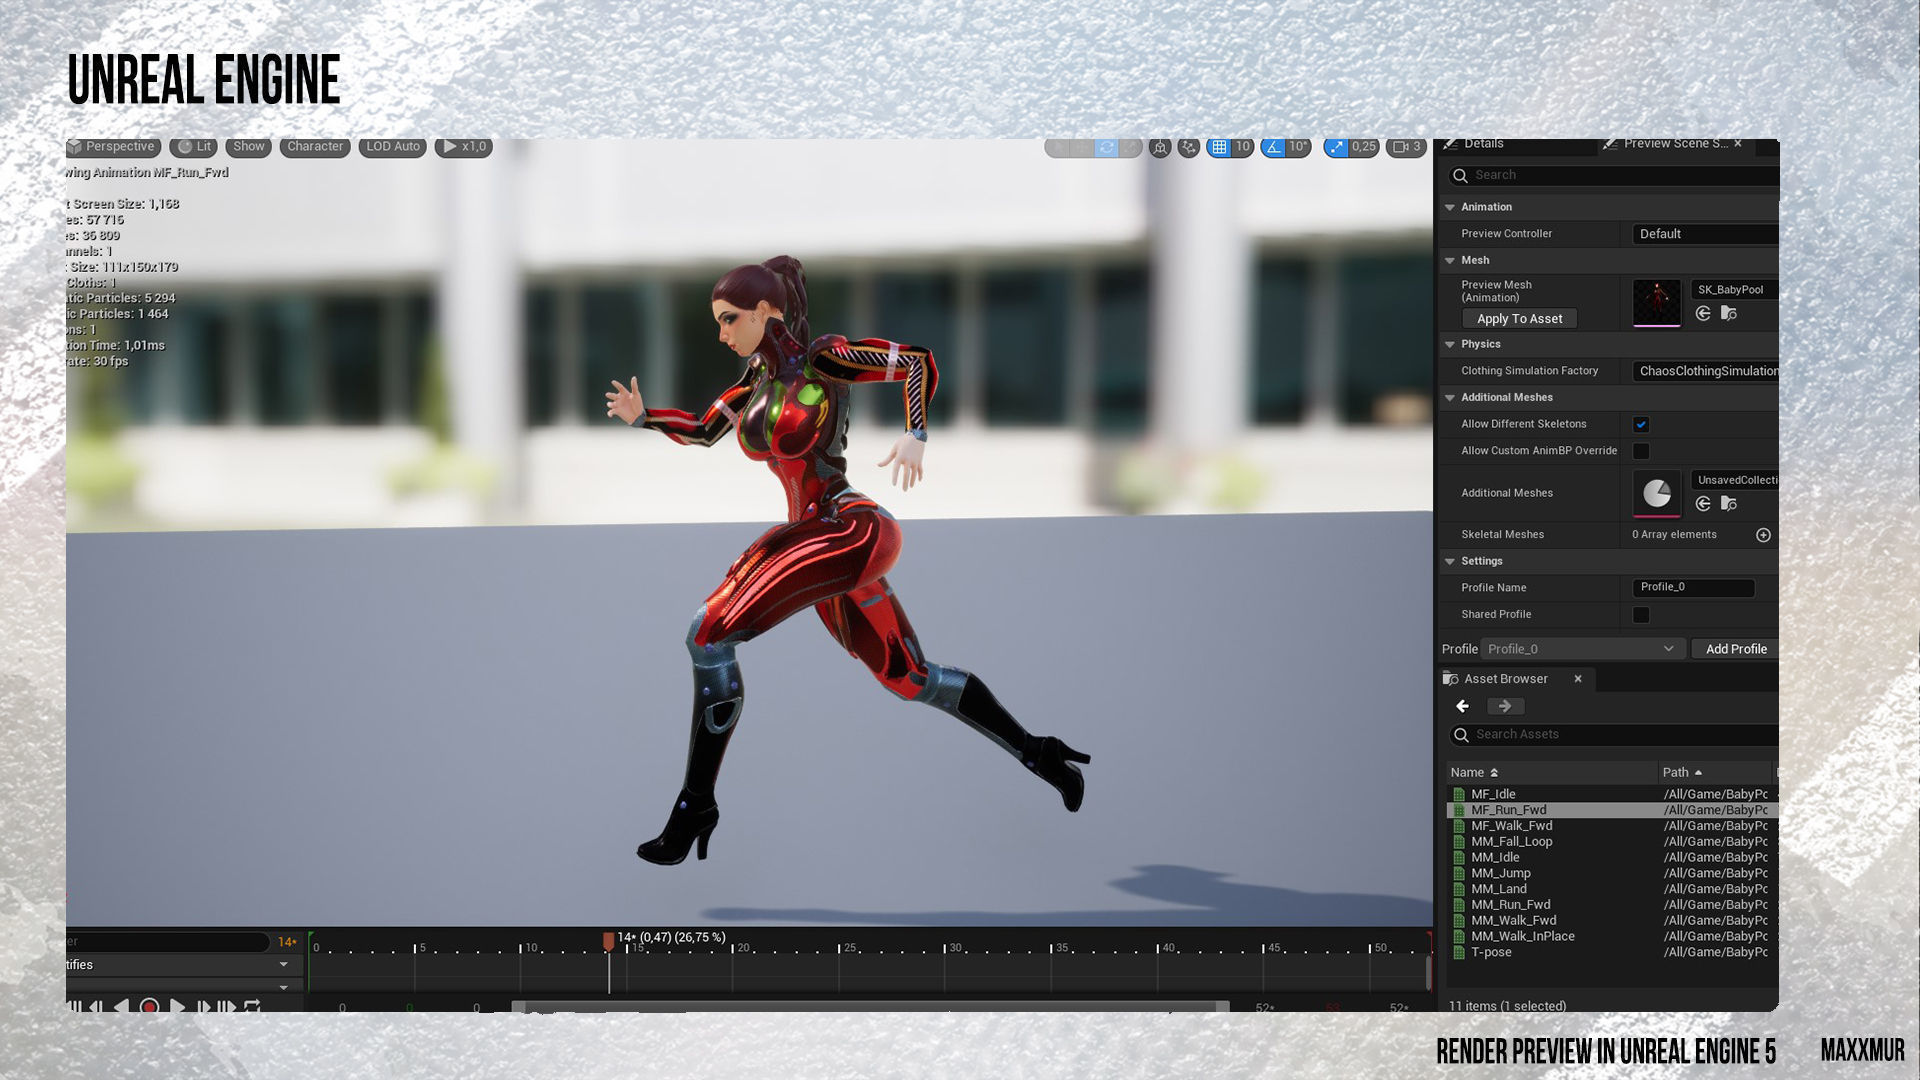Screen dimensions: 1920x1080
Task: Switch to the Preview Scene Settings tab
Action: pos(1674,144)
